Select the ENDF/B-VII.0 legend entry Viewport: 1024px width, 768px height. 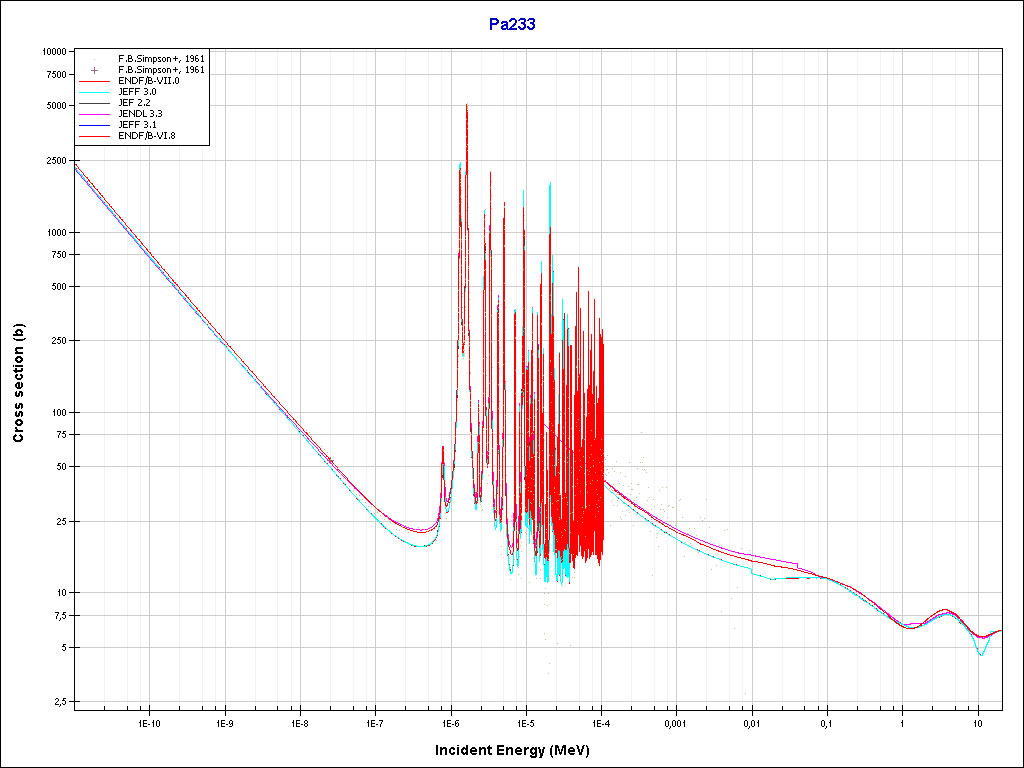[x=148, y=81]
